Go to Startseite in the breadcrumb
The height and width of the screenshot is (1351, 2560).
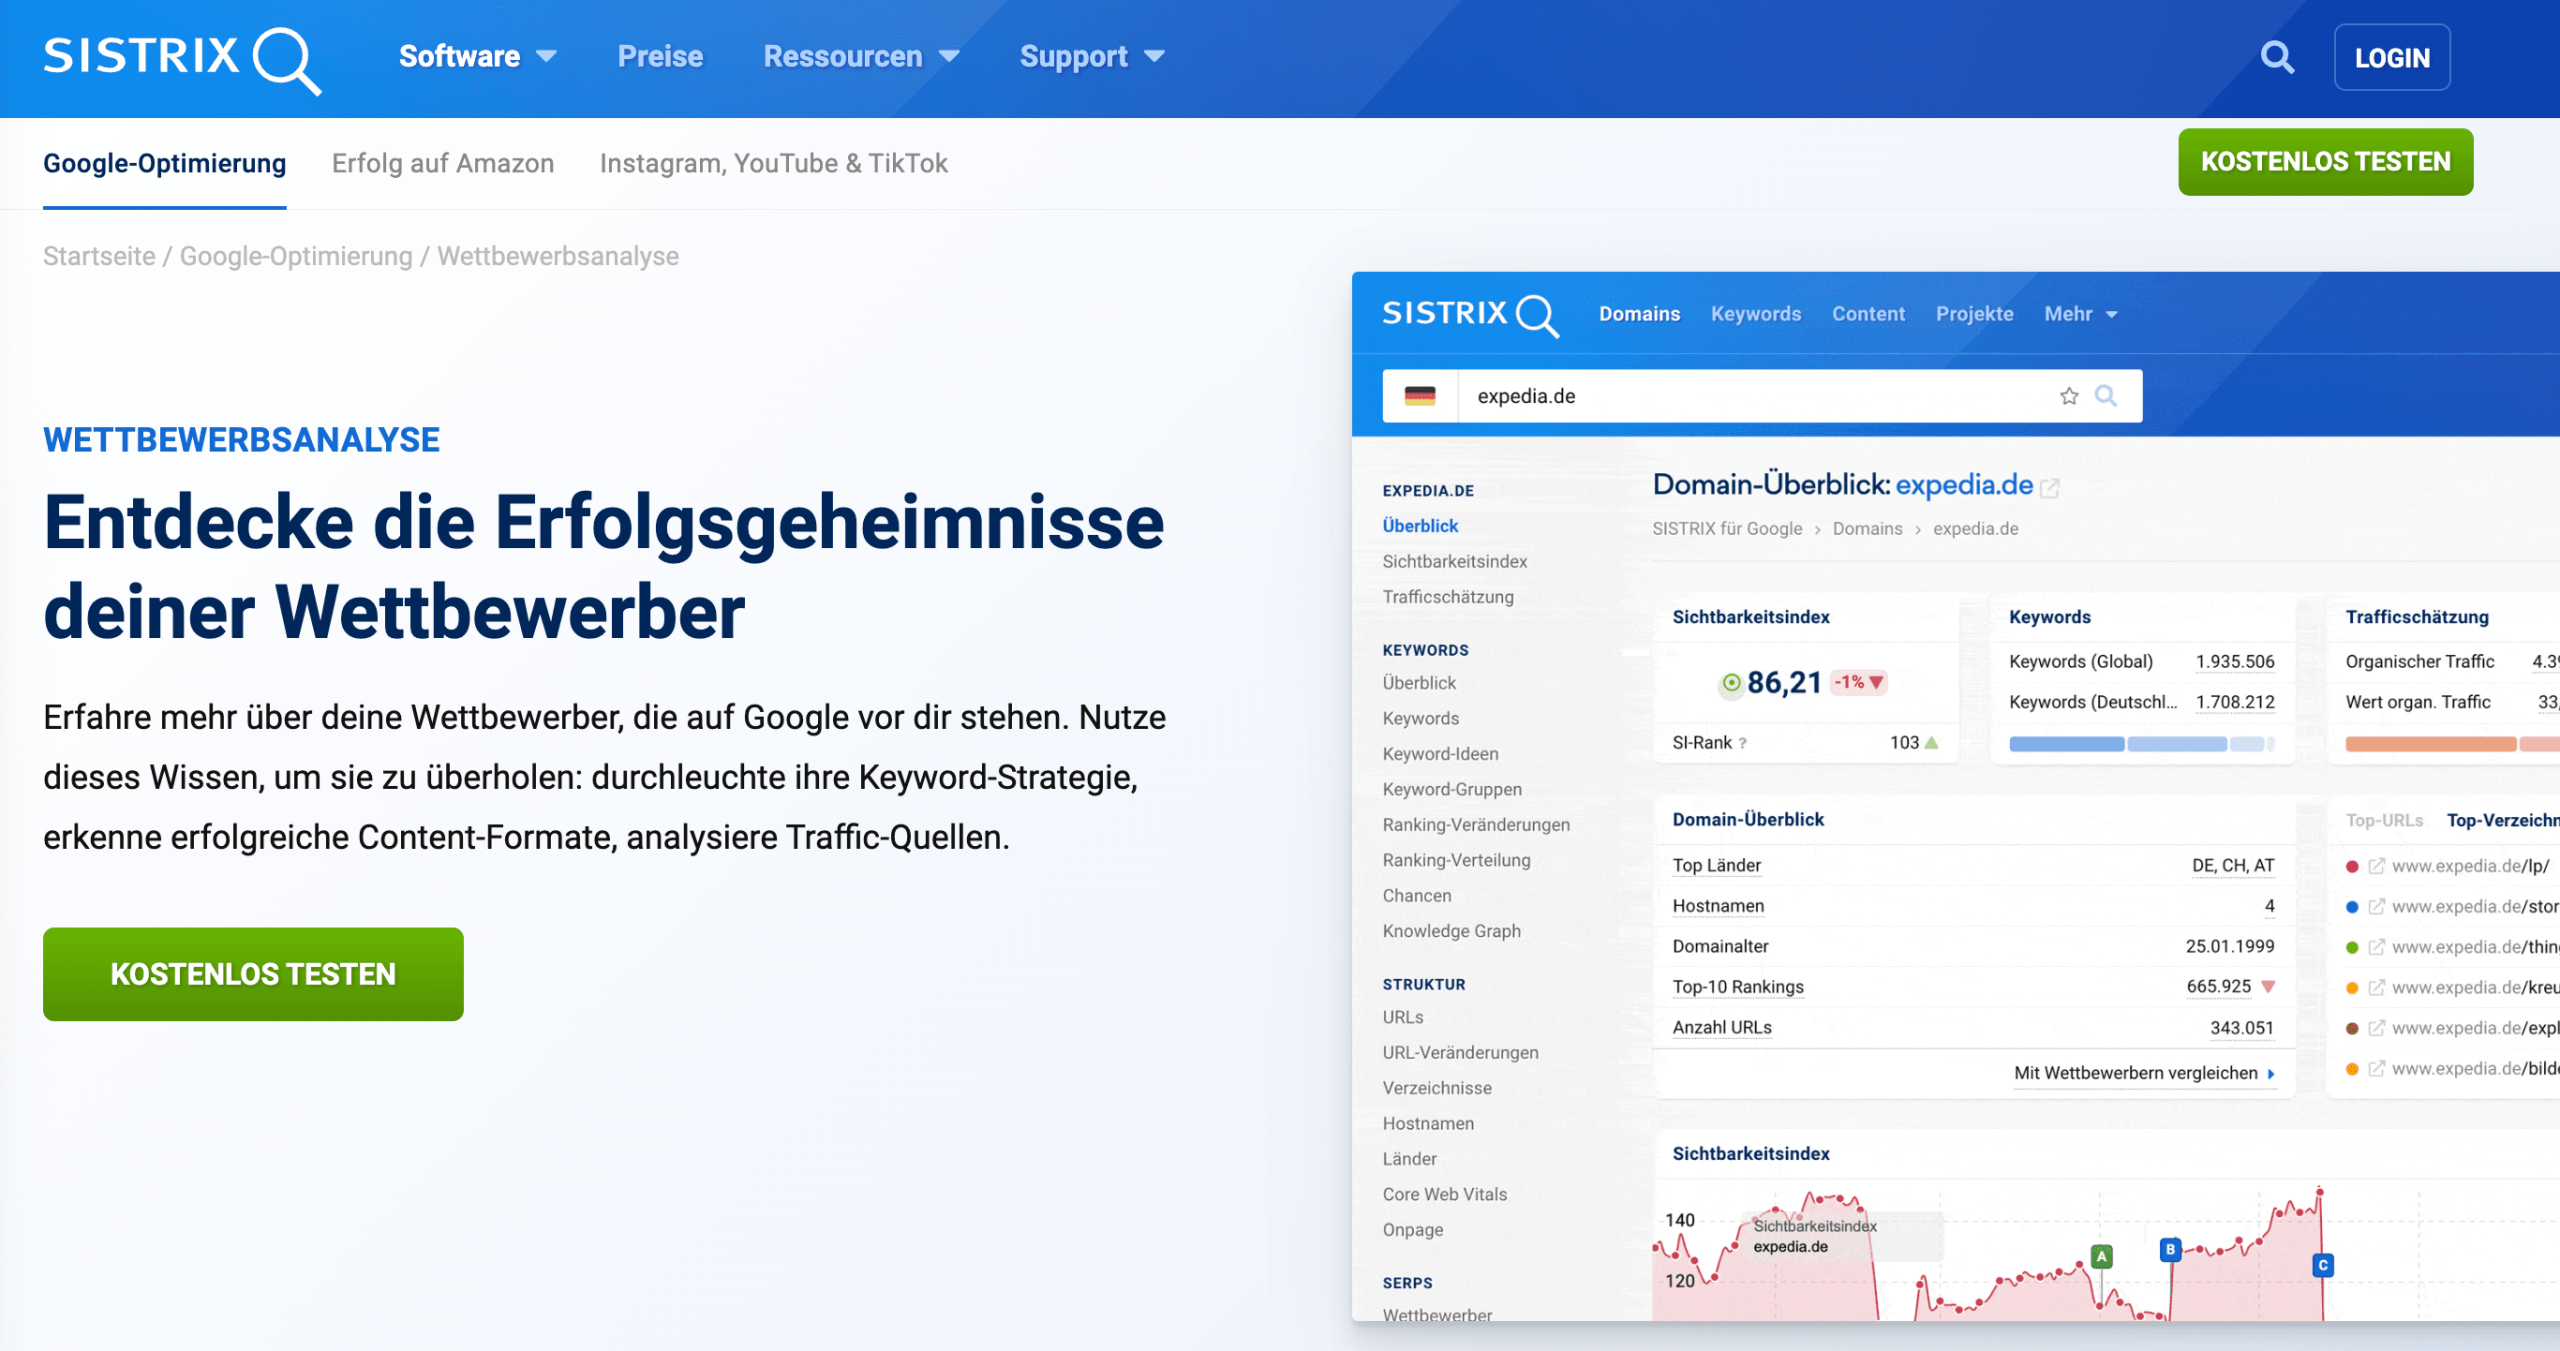point(99,256)
